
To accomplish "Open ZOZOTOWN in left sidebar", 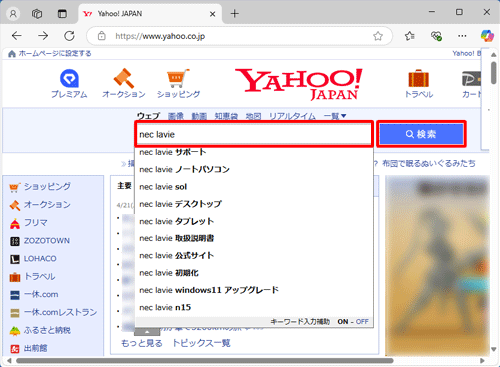I will point(47,241).
